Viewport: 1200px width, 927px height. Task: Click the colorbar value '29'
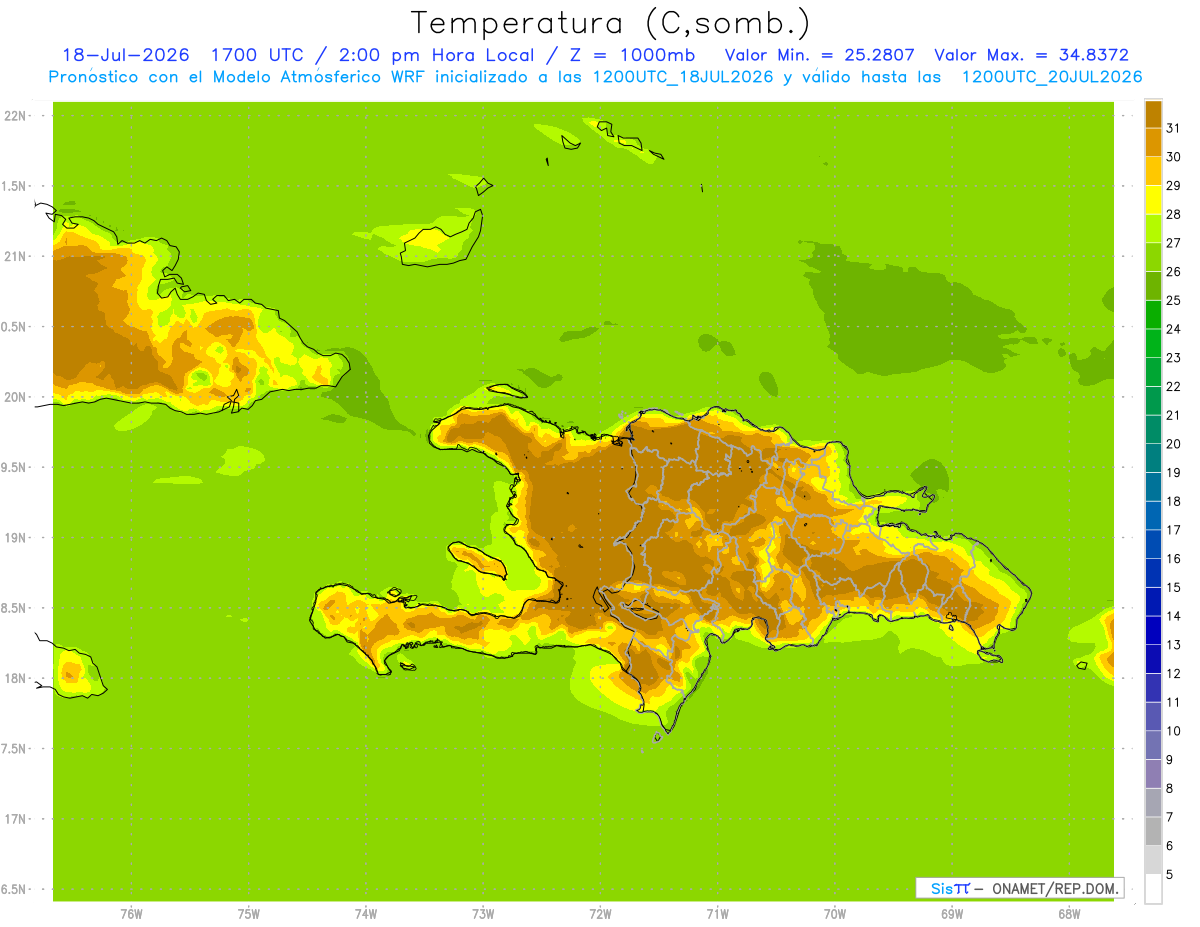1173,185
